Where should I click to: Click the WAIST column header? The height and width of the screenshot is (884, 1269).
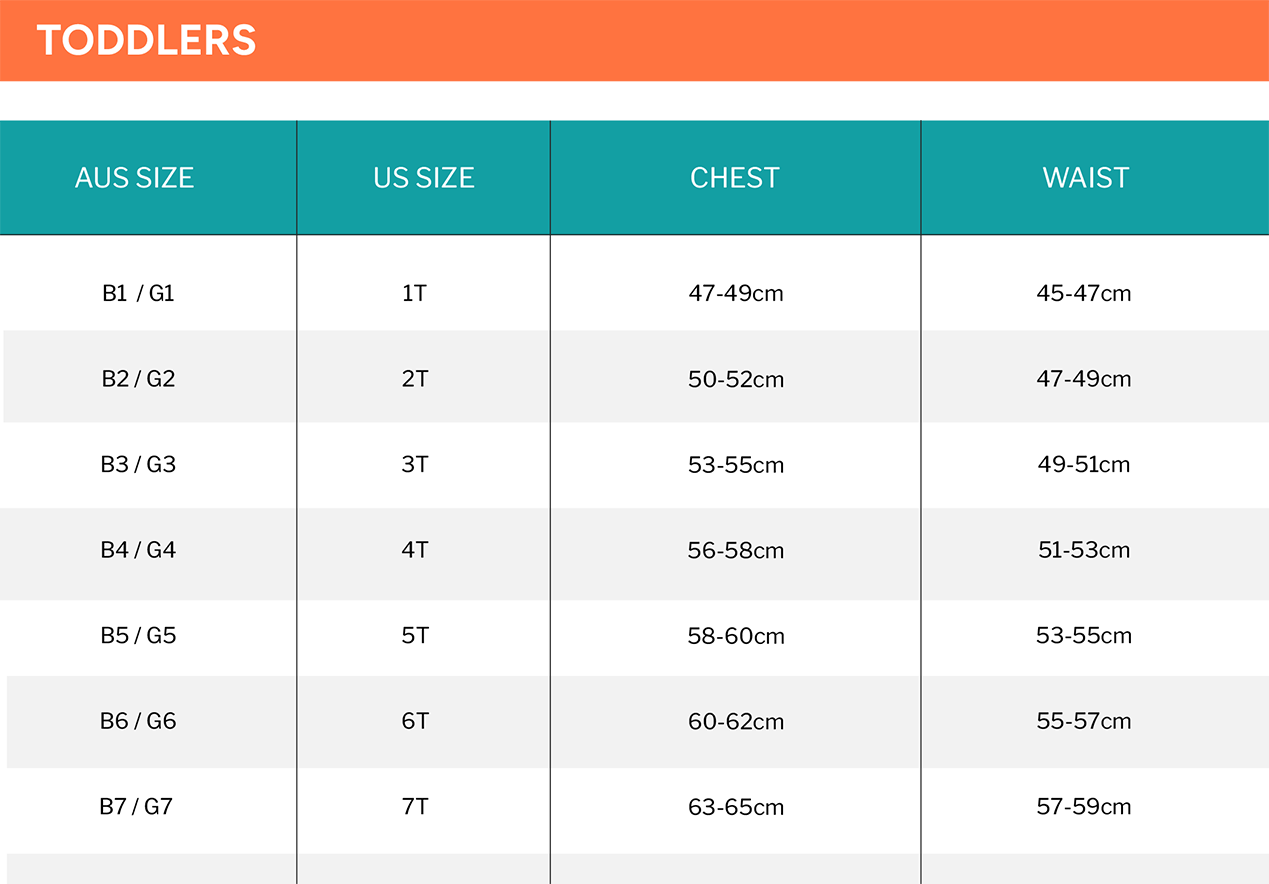[1085, 178]
